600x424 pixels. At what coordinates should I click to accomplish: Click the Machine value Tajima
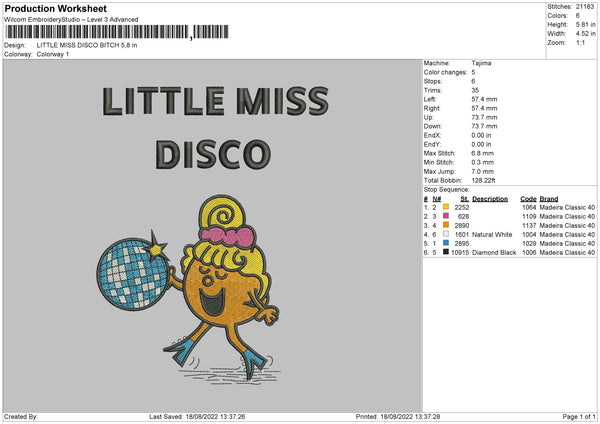point(481,63)
